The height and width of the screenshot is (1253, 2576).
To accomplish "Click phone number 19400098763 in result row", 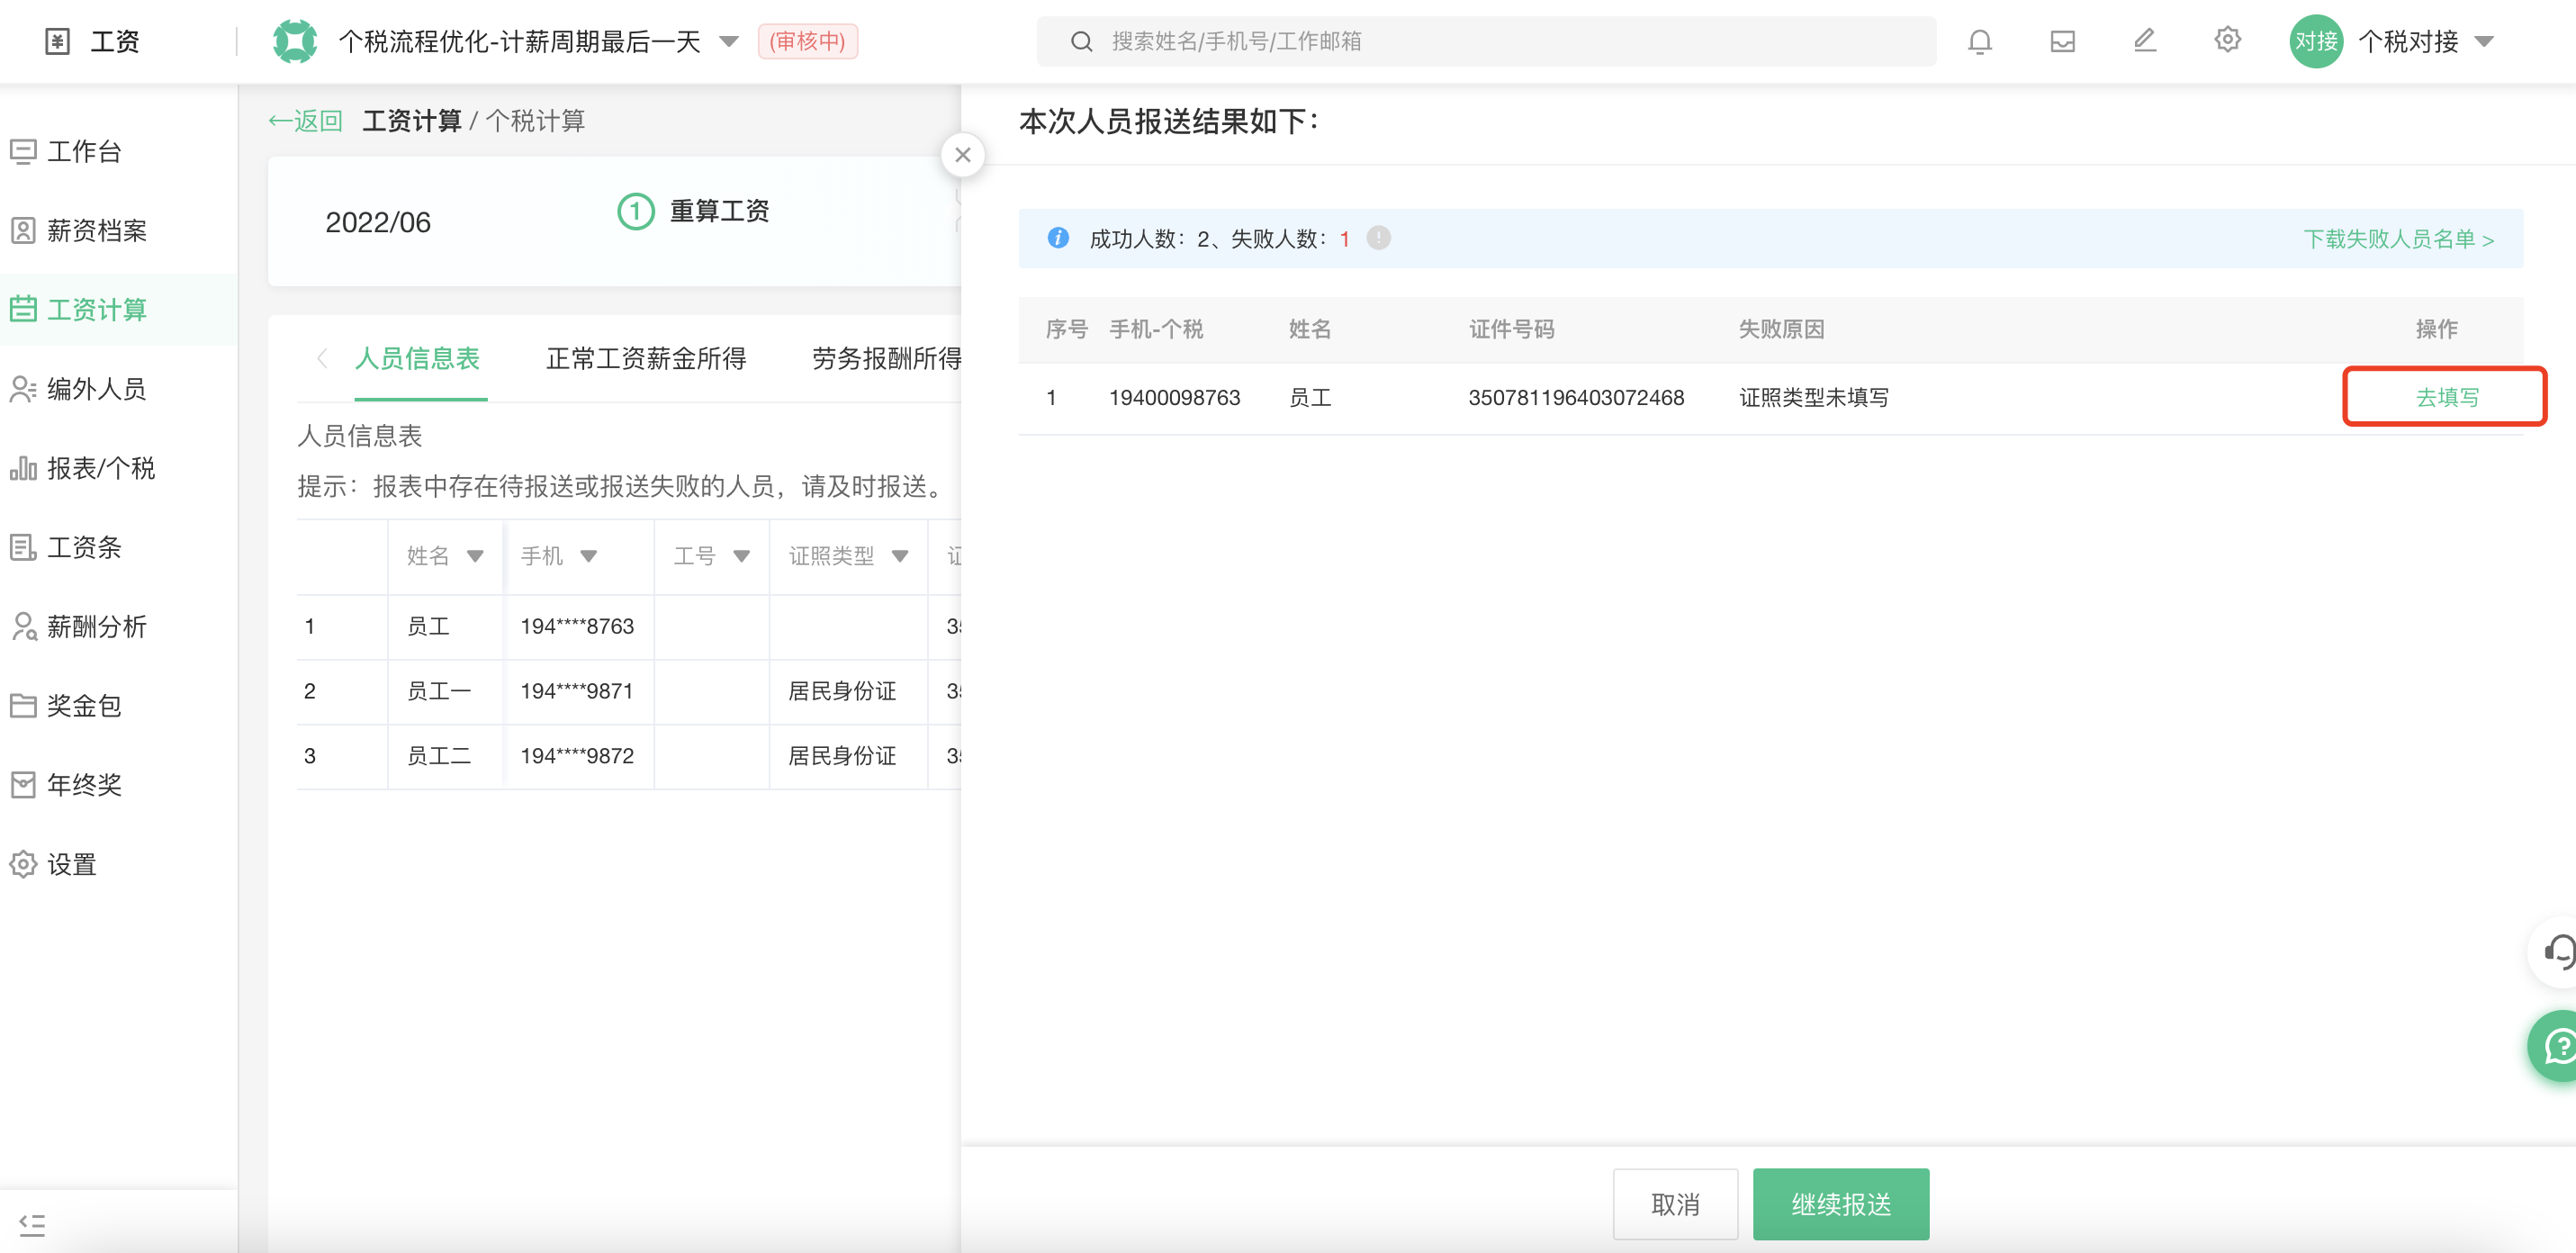I will pos(1174,397).
